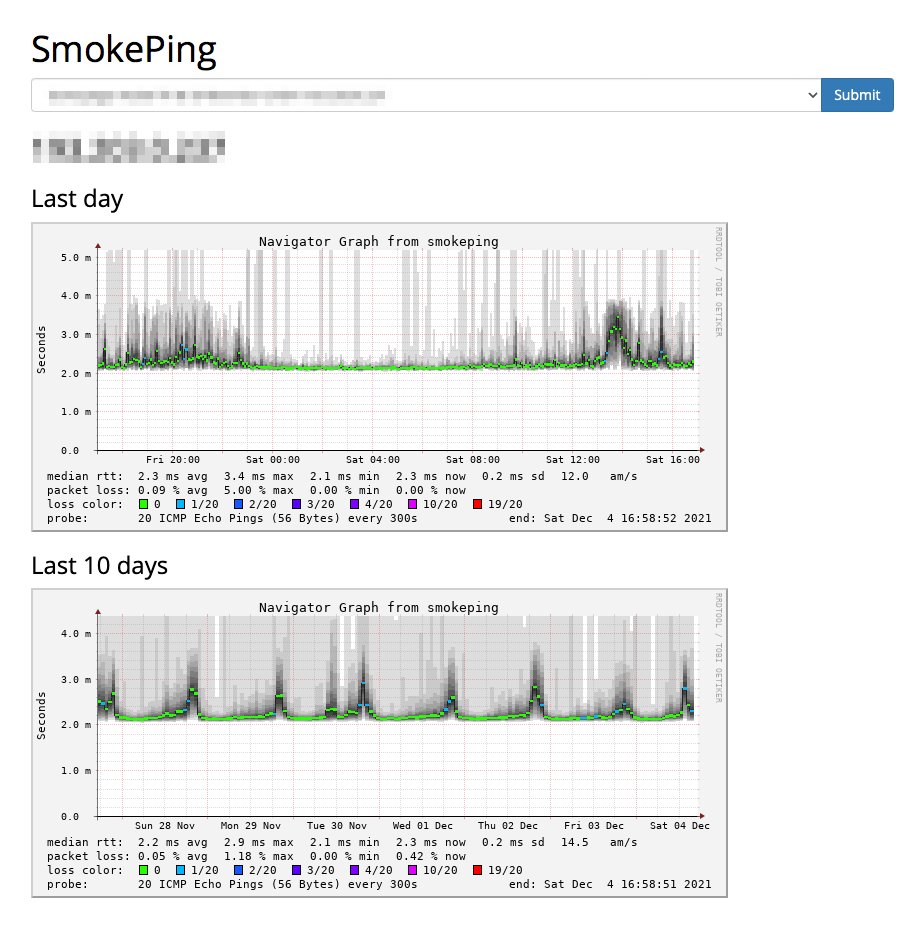
Task: Click the "3.4 ms max" median rtt value
Action: (259, 476)
